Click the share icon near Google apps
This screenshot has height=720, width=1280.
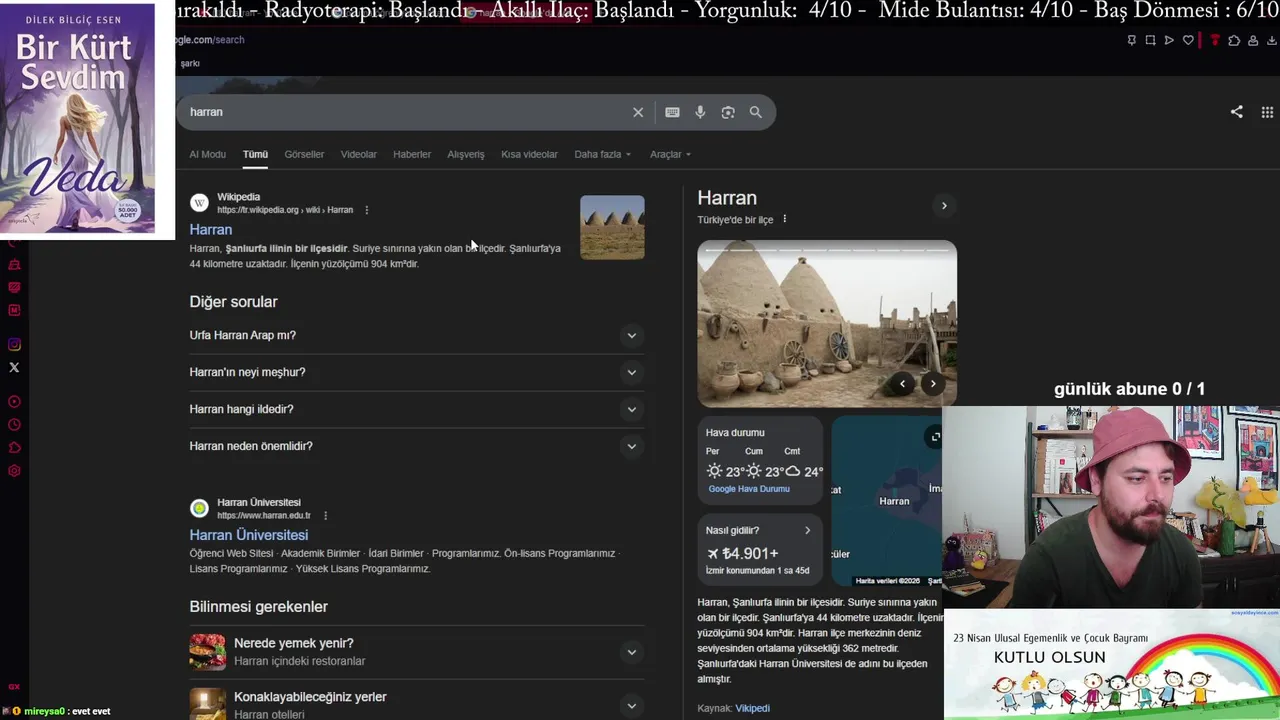(x=1237, y=112)
